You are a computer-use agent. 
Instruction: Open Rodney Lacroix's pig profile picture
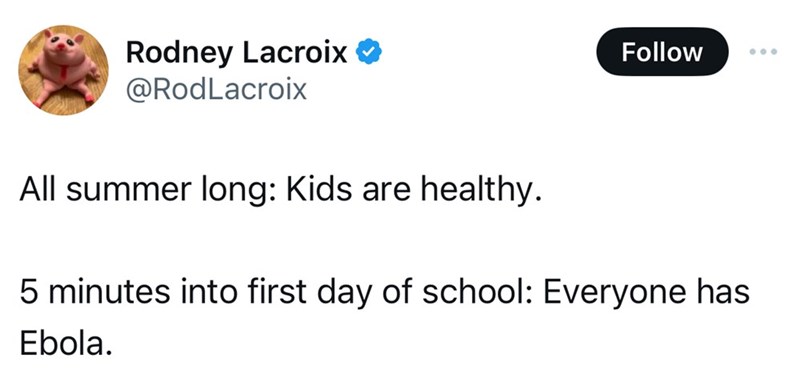tap(63, 70)
